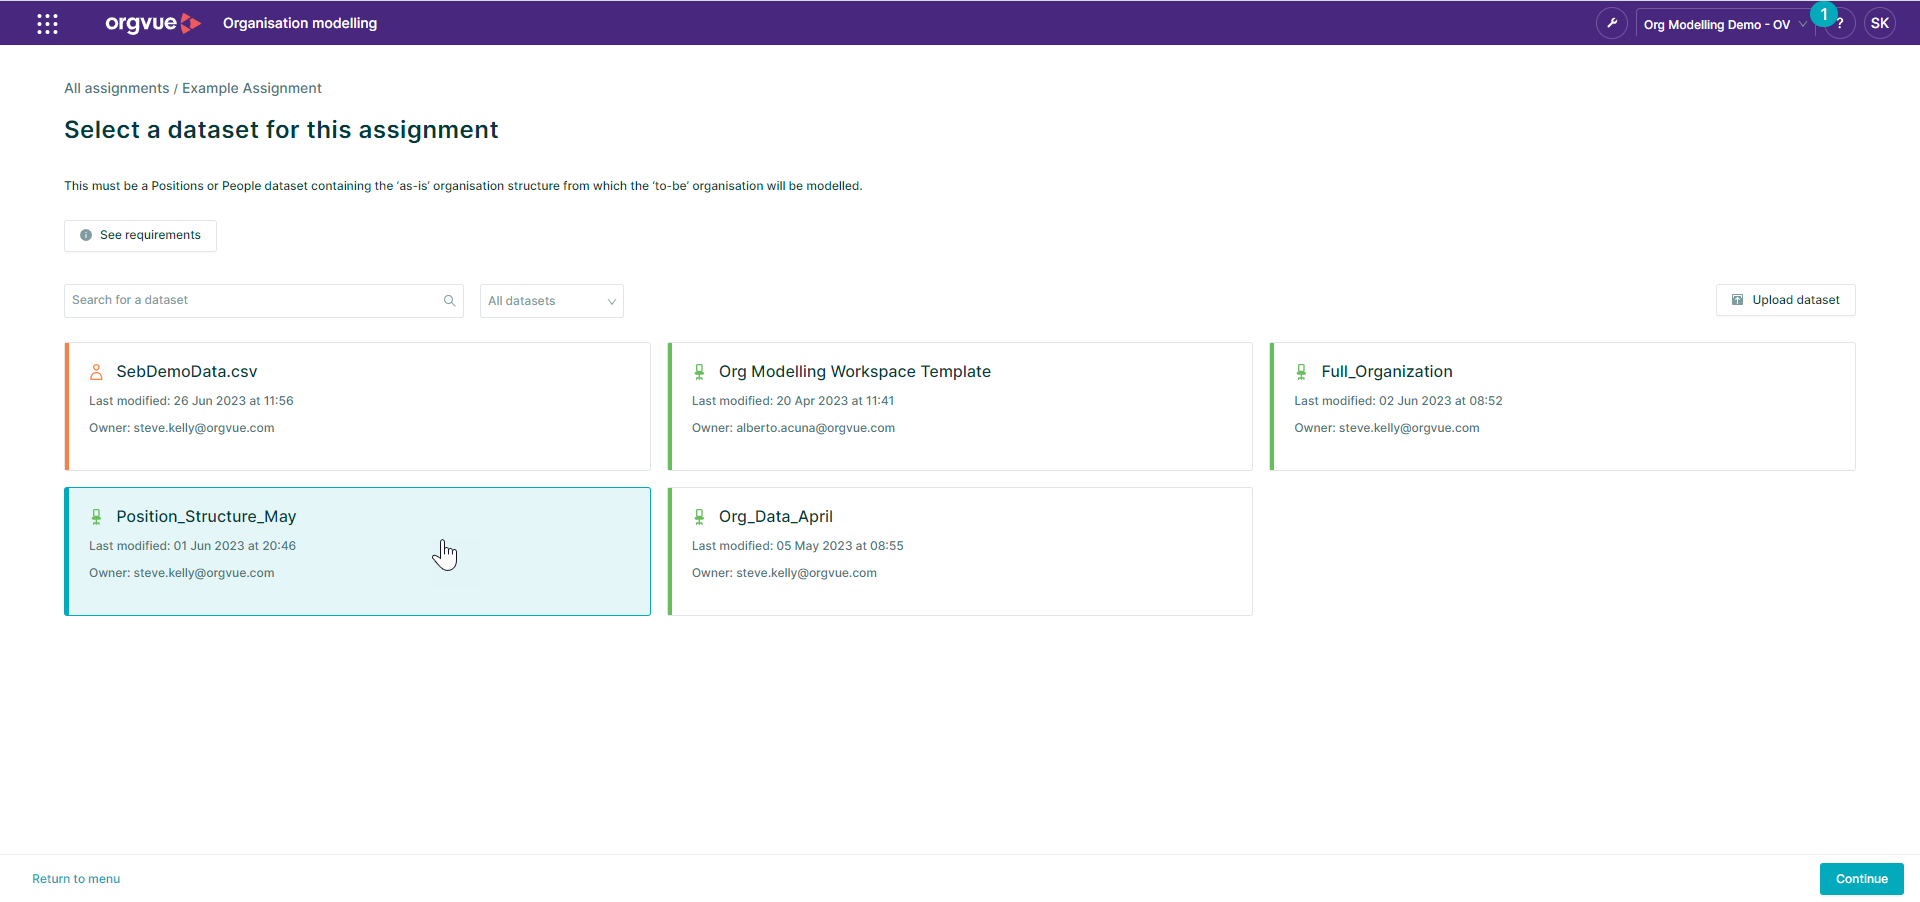Click 'Last modified: 02 Jun 2023 at 08:52'
This screenshot has width=1920, height=902.
[1398, 401]
